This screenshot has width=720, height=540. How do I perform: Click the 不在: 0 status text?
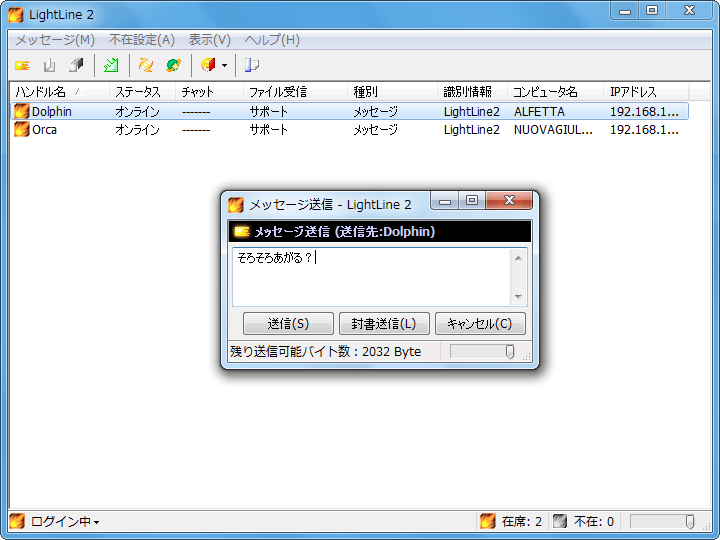[x=594, y=522]
